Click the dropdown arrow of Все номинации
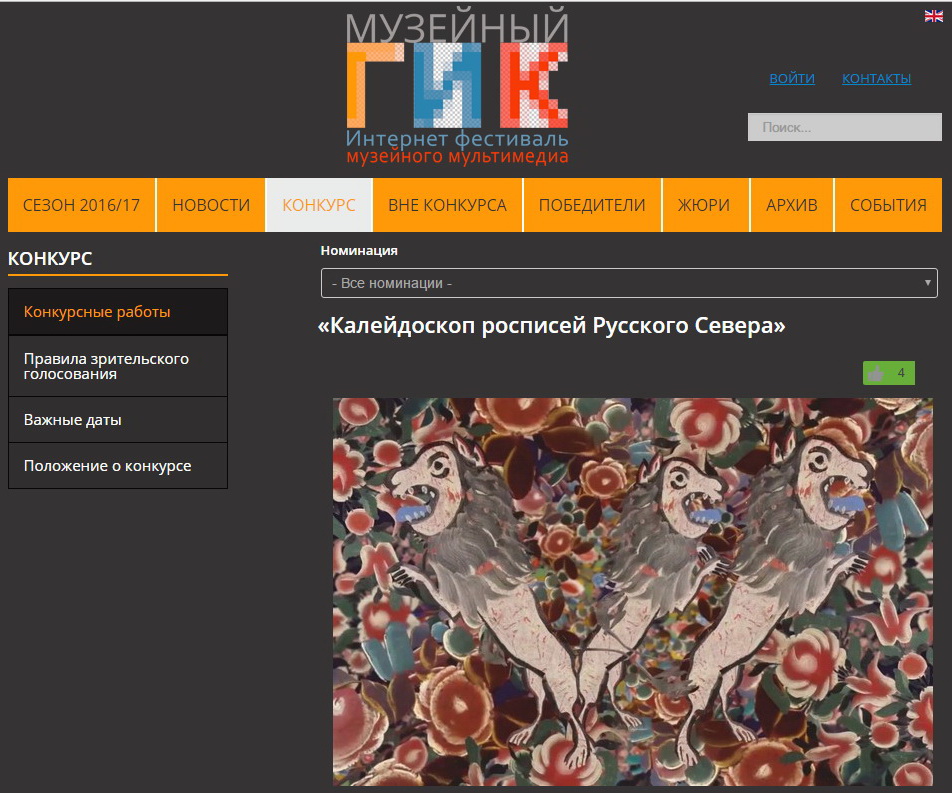 (927, 283)
